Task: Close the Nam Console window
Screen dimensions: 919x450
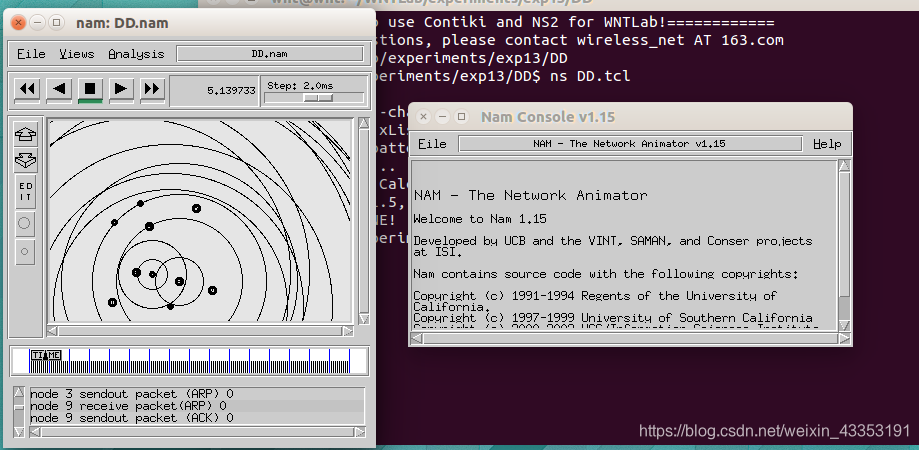Action: 424,117
